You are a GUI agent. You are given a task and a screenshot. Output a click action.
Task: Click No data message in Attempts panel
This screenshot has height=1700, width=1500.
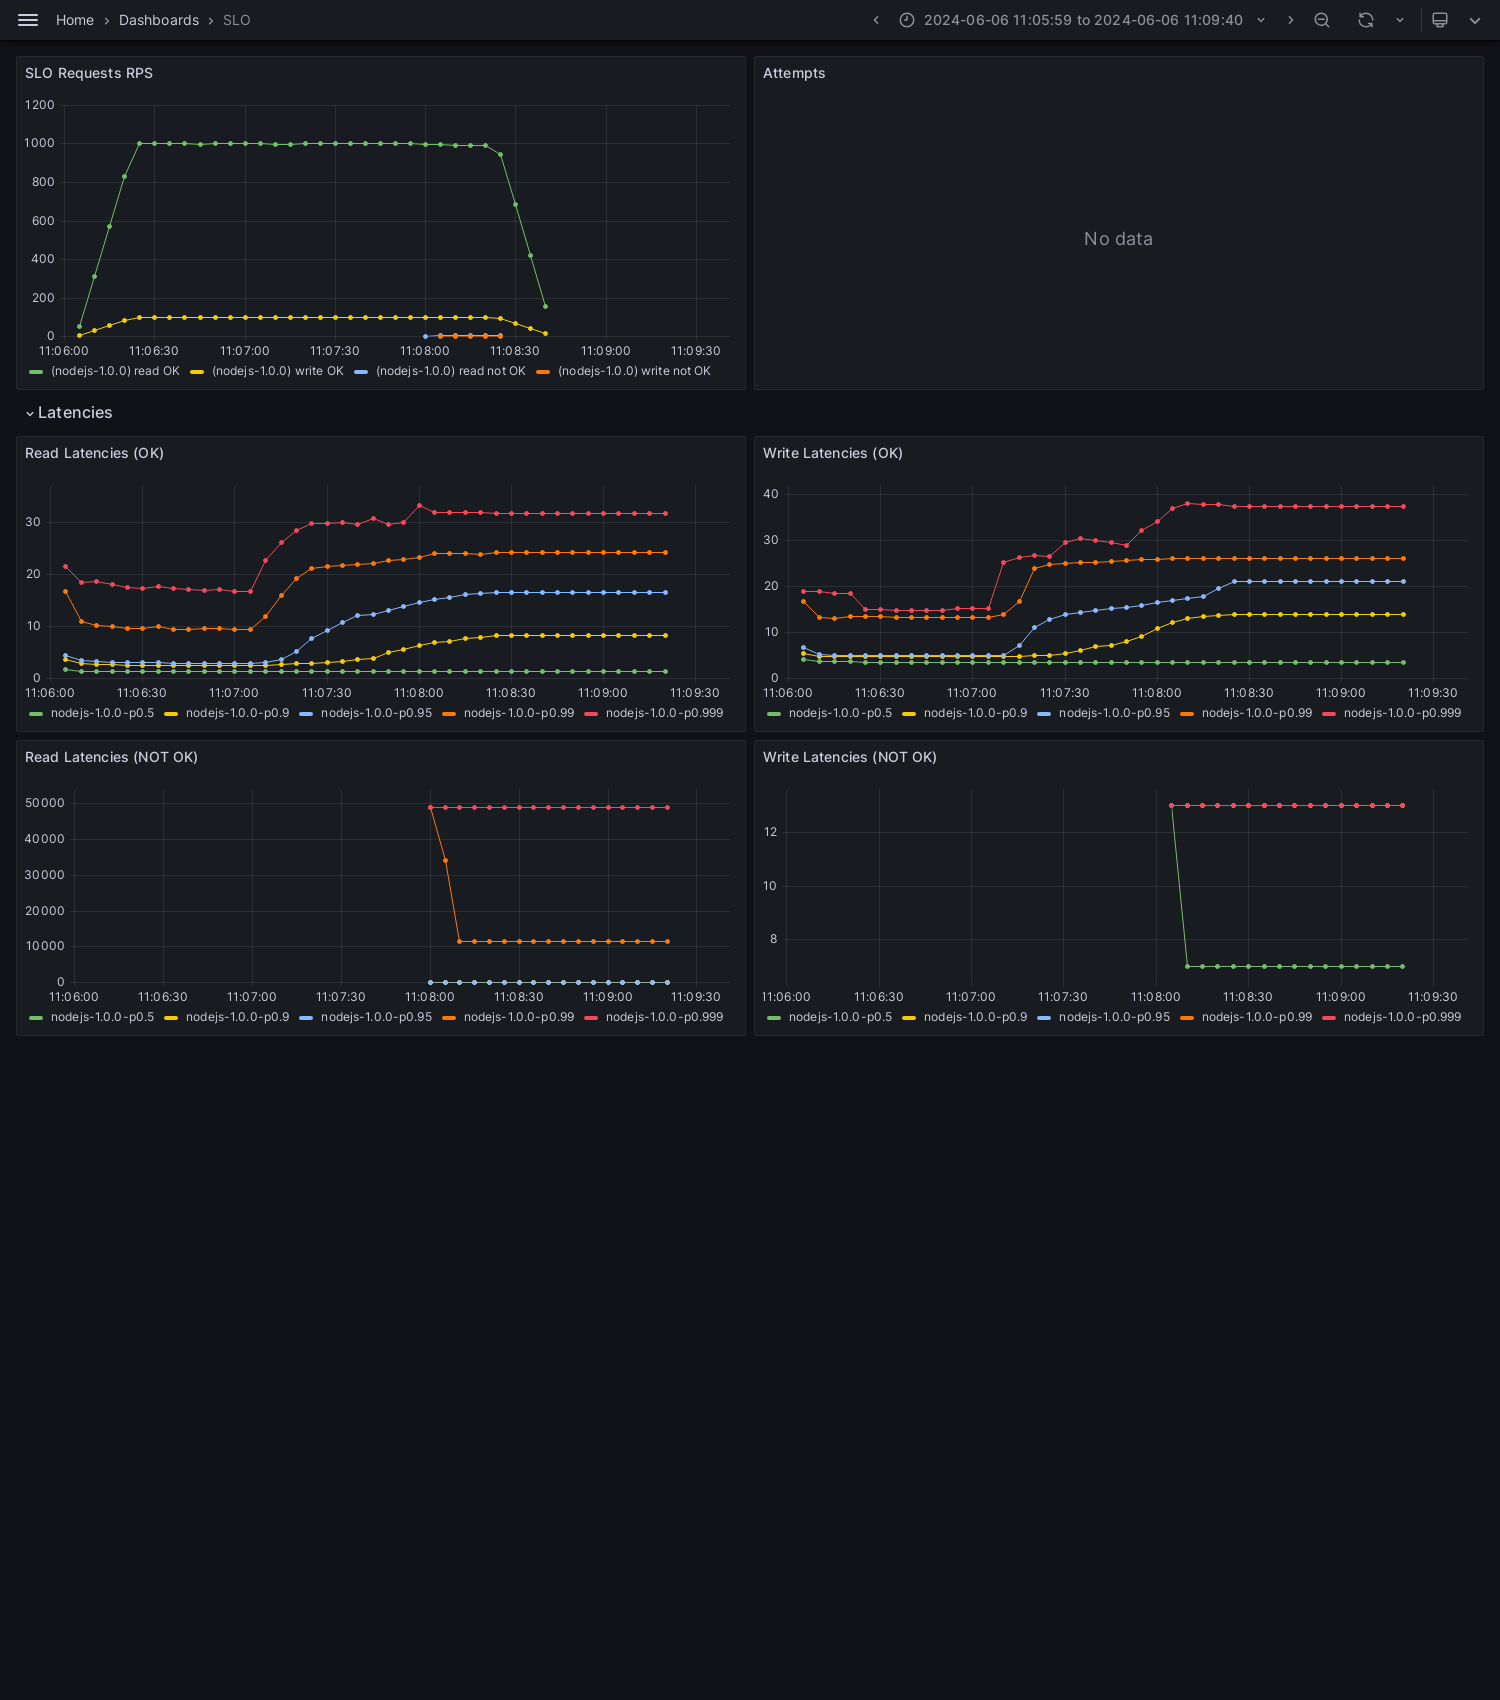pos(1118,239)
